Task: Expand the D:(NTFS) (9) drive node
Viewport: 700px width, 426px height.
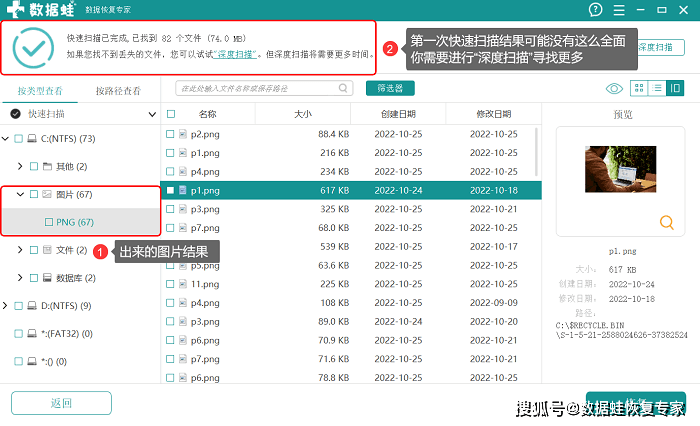Action: [5, 305]
